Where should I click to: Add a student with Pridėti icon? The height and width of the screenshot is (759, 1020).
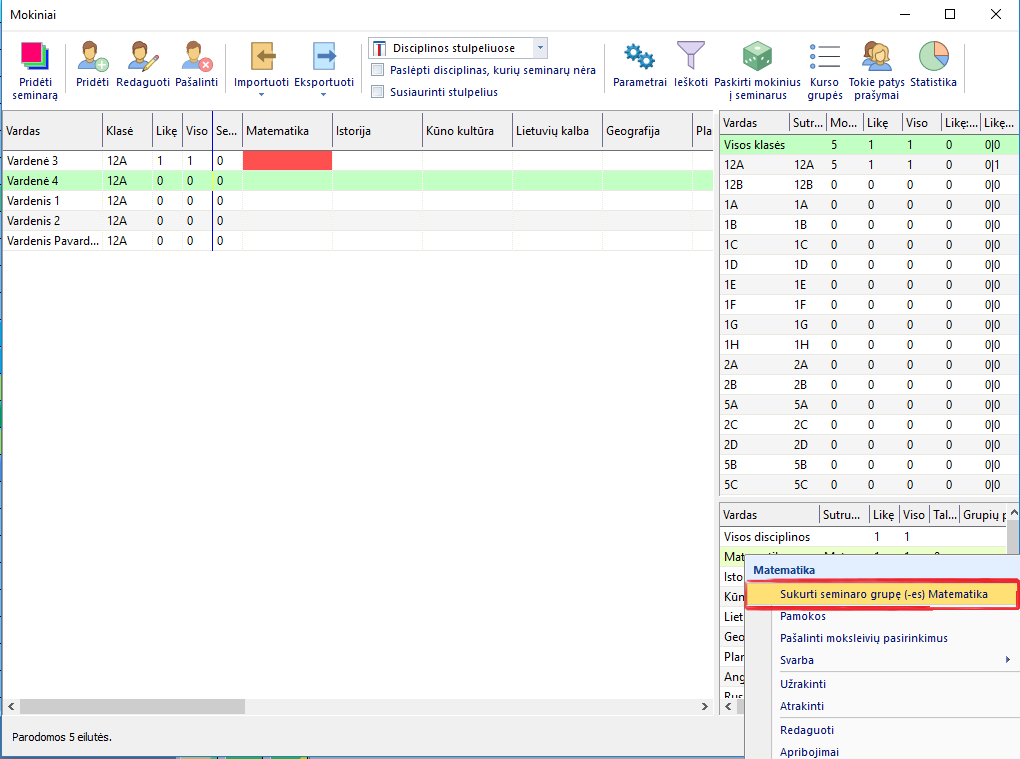(92, 57)
